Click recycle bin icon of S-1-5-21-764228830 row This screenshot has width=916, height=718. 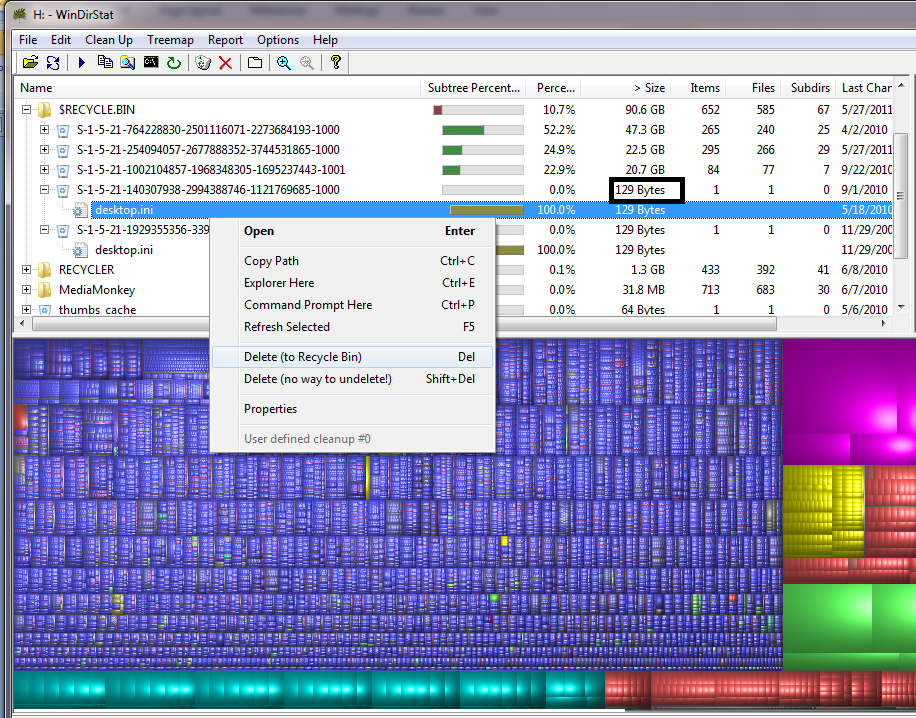coord(63,130)
